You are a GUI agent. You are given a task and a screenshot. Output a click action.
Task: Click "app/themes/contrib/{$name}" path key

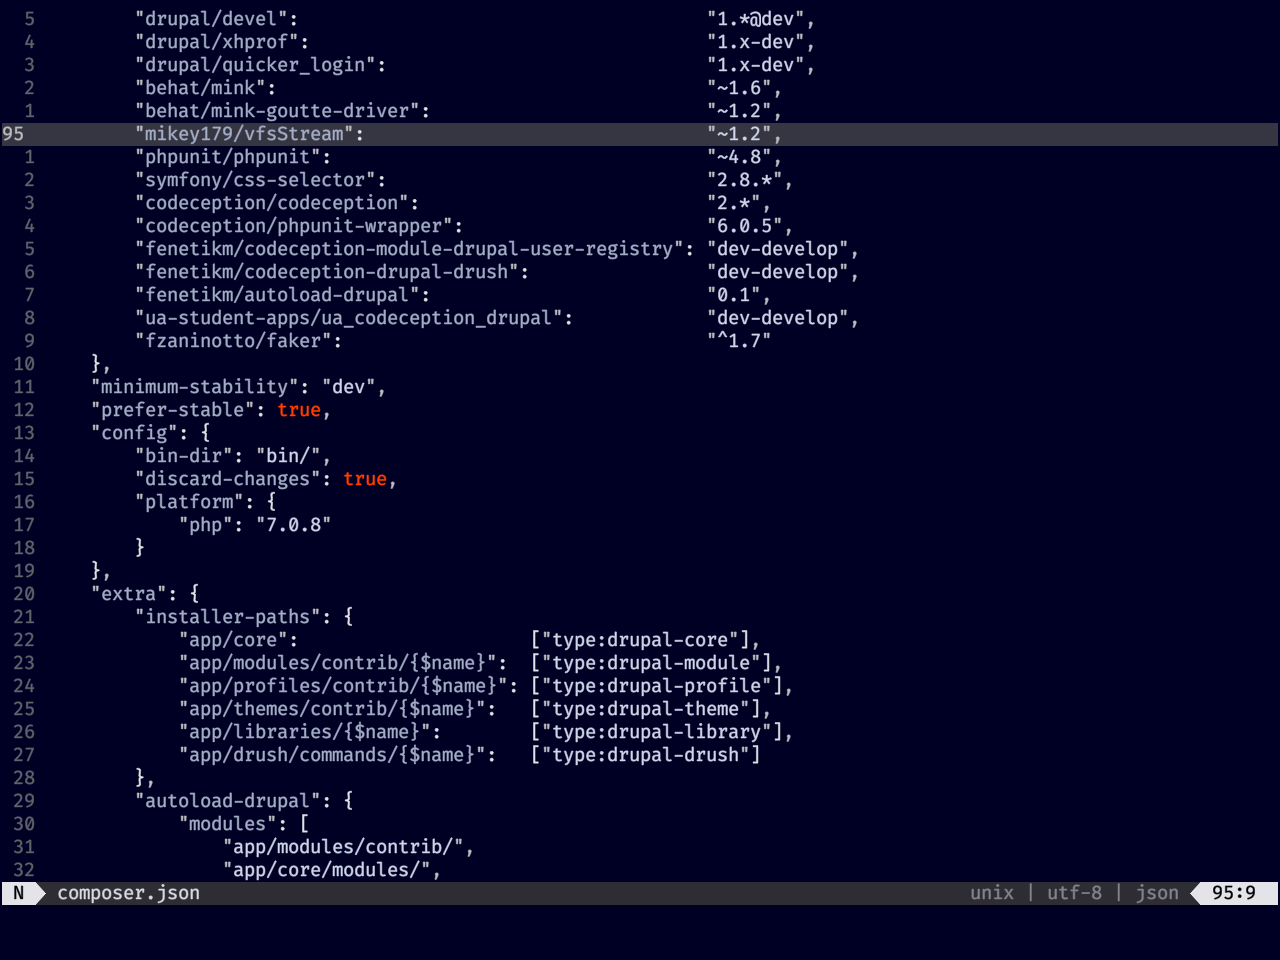pyautogui.click(x=332, y=709)
